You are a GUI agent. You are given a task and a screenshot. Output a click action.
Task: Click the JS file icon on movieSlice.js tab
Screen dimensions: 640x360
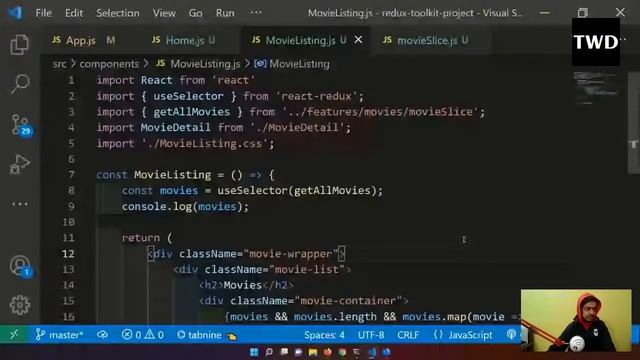coord(387,40)
